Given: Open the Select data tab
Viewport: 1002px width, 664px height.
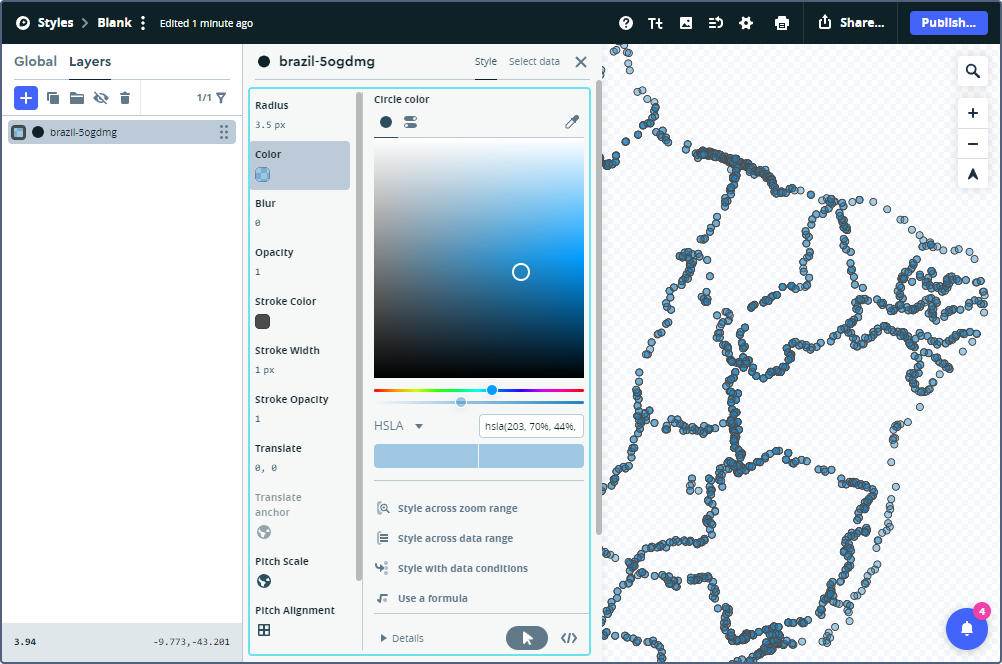Looking at the screenshot, I should click(534, 62).
